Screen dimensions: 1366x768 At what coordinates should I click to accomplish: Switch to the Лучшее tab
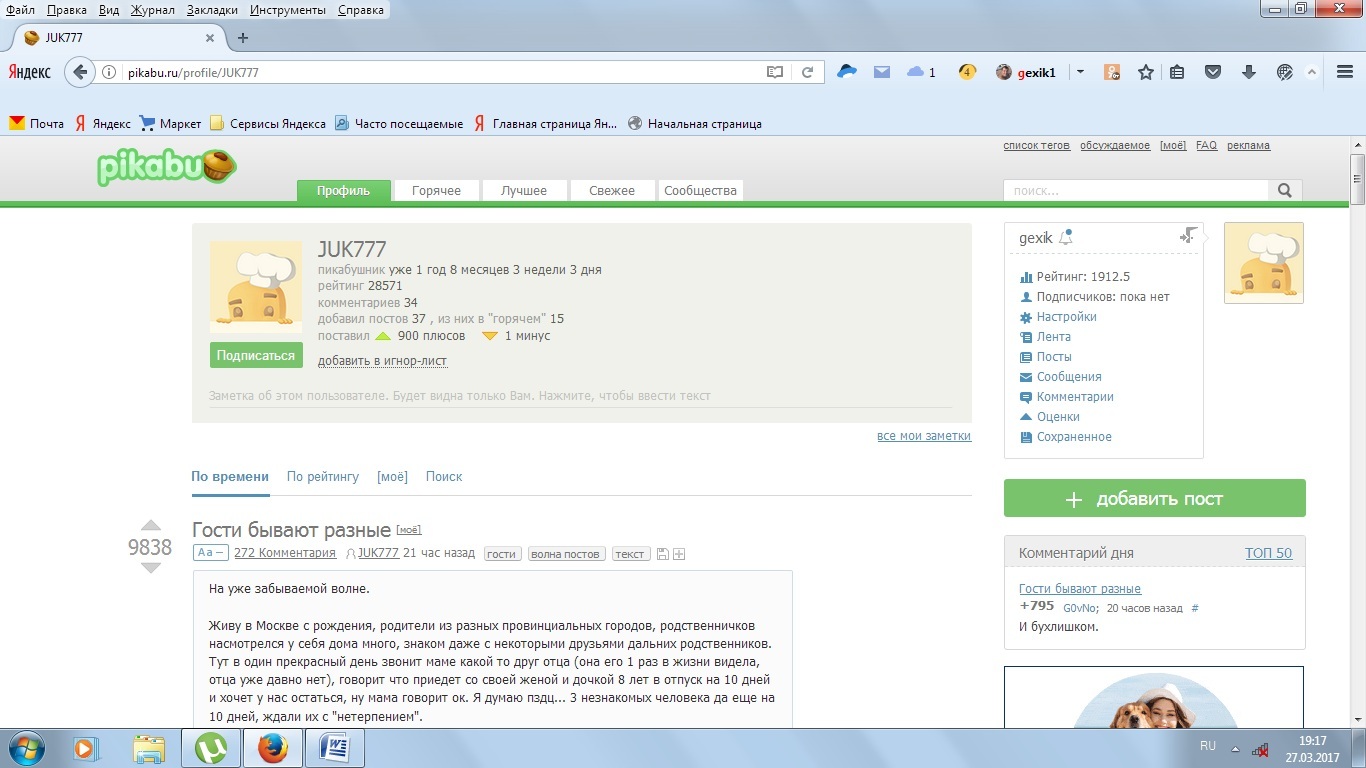click(524, 190)
